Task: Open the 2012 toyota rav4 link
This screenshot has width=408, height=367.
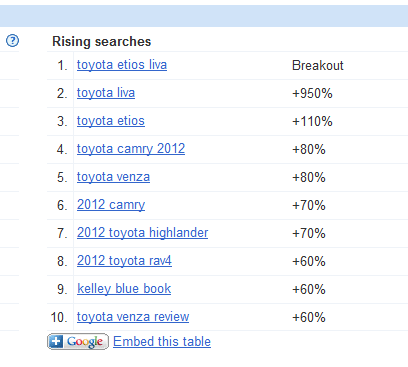Action: [x=124, y=261]
